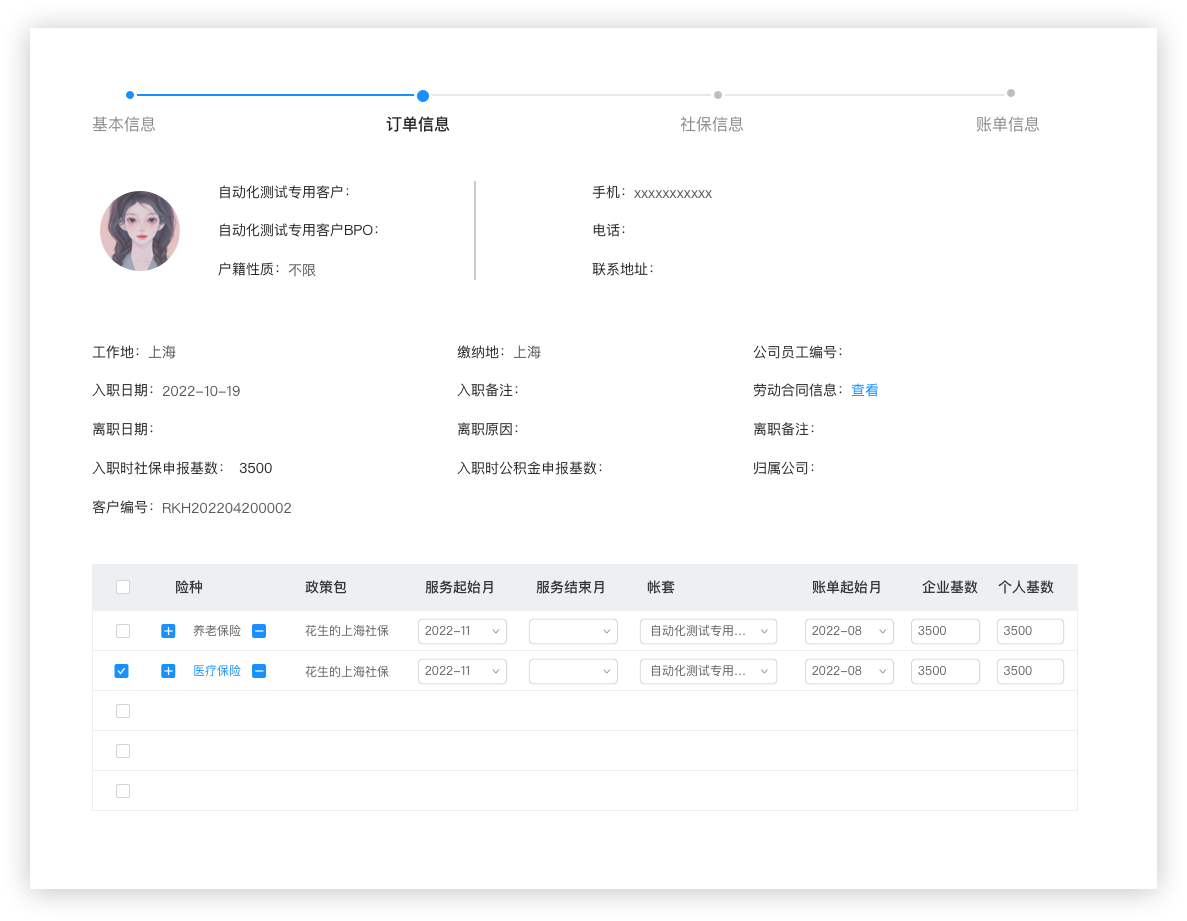Screen dimensions: 1187x921
Task: Open 服务结束月 dropdown for 医疗保险 row
Action: pyautogui.click(x=572, y=671)
